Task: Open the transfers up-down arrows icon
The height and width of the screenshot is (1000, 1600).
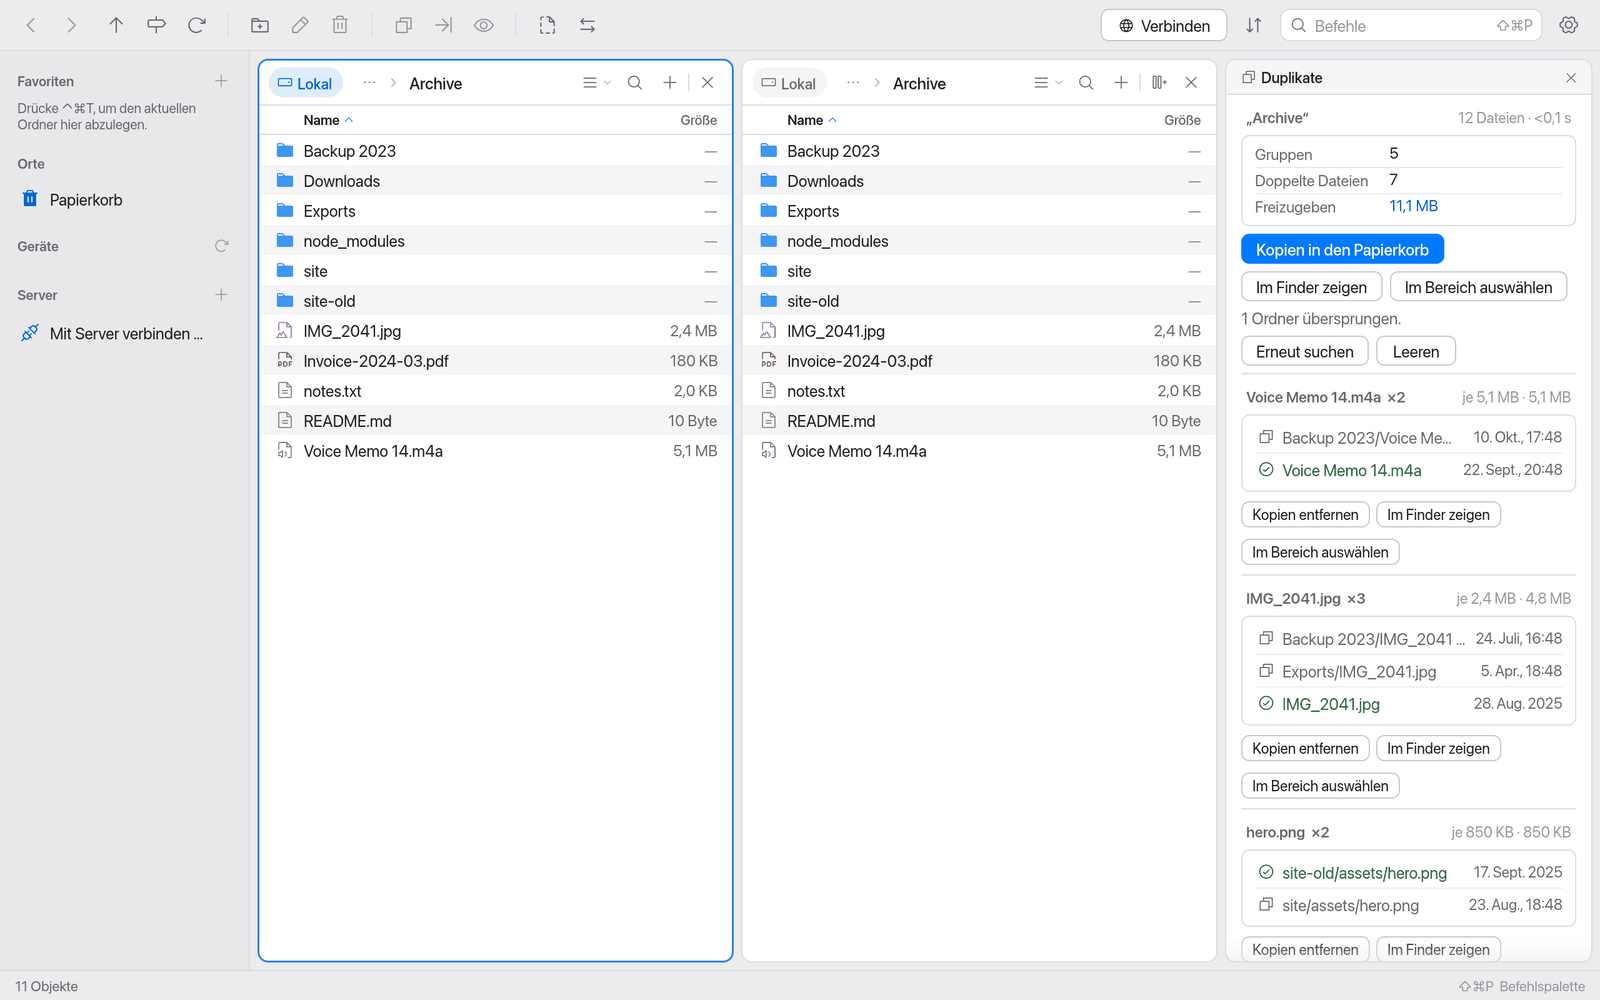Action: point(1253,25)
